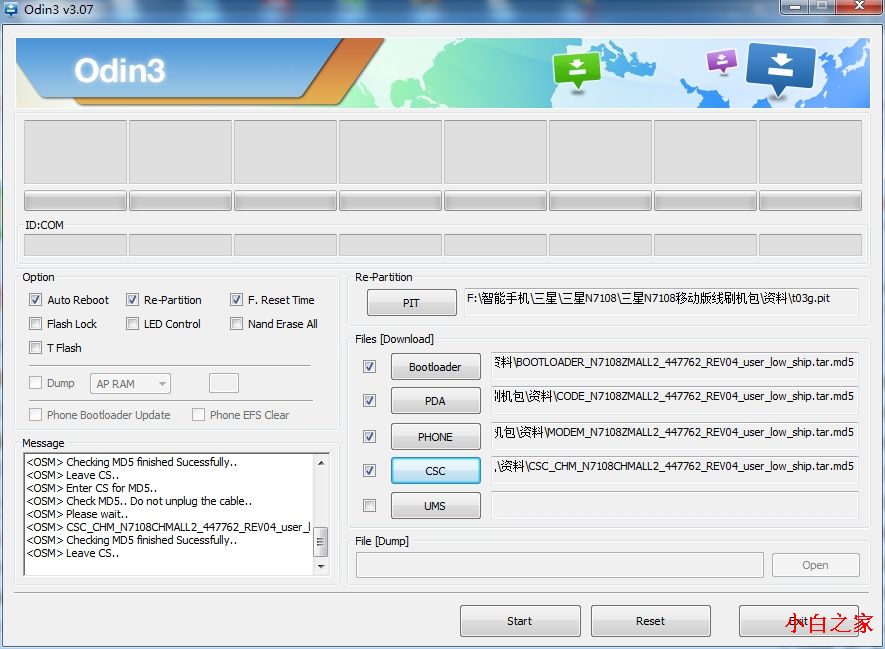Screen dimensions: 885x649
Task: Uncheck the PHONE file checkbox
Action: pos(369,436)
